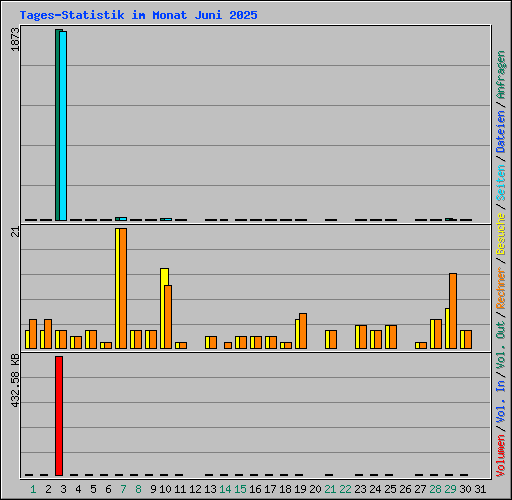Click the 21 visits axis label
Screen dimensions: 512x500
[15, 232]
